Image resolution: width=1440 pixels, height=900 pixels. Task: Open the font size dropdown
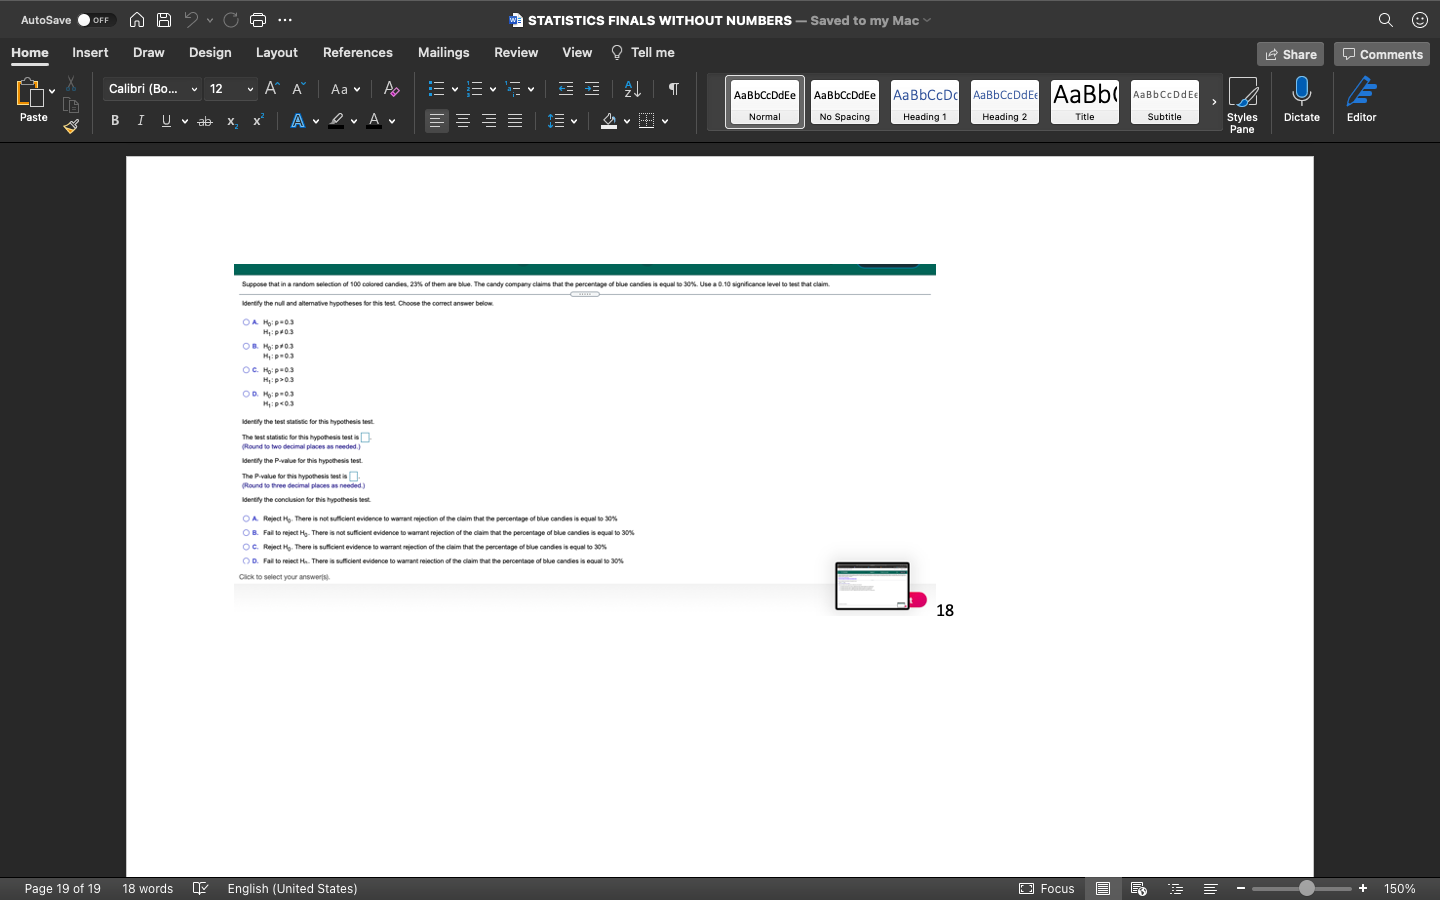(x=249, y=89)
